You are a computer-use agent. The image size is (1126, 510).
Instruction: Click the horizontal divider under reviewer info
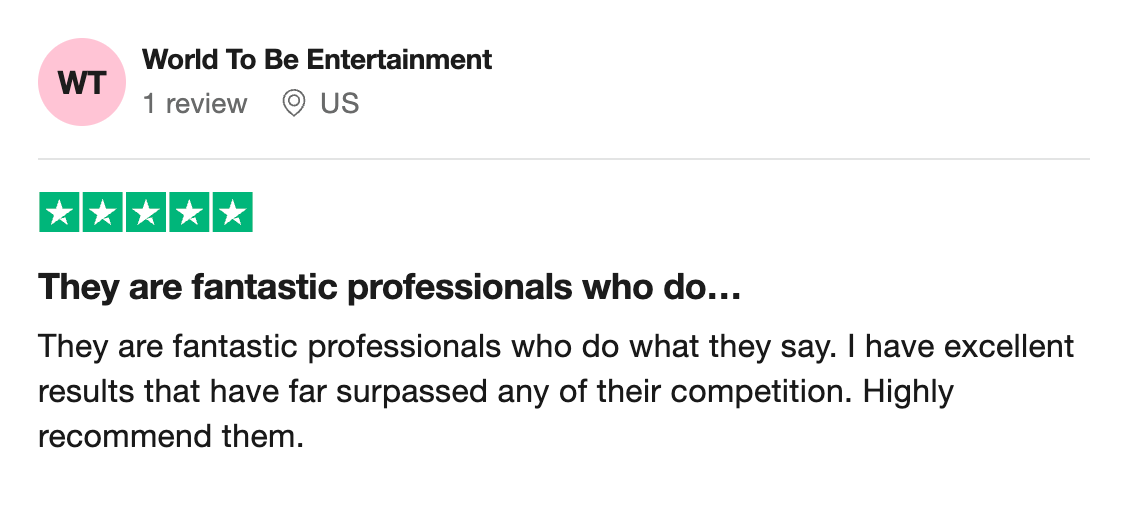(563, 159)
